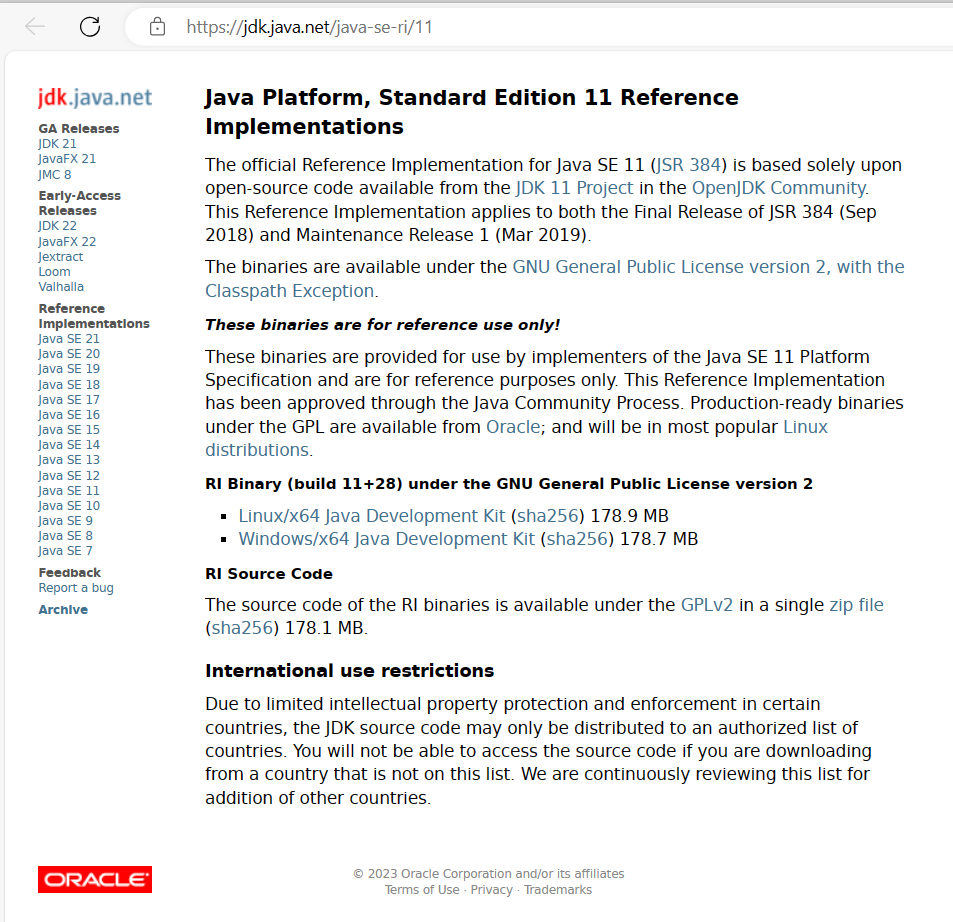Open the Loom project link
This screenshot has height=922, width=953.
[54, 272]
